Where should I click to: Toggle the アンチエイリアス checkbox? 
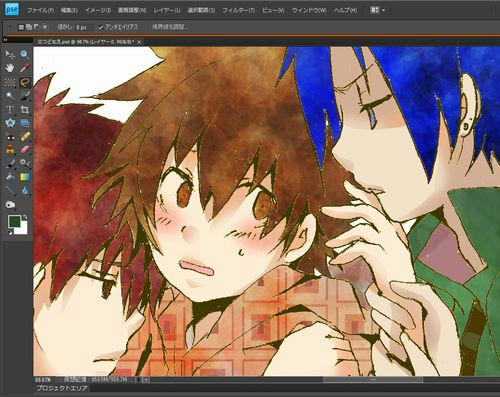click(x=101, y=27)
